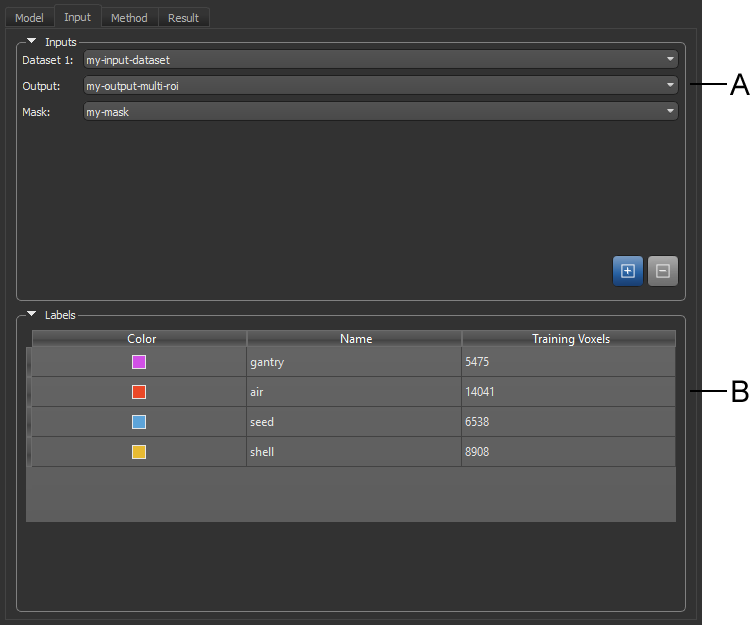Click the magenta gantry color swatch
Screen dimensions: 750x625
coord(139,362)
